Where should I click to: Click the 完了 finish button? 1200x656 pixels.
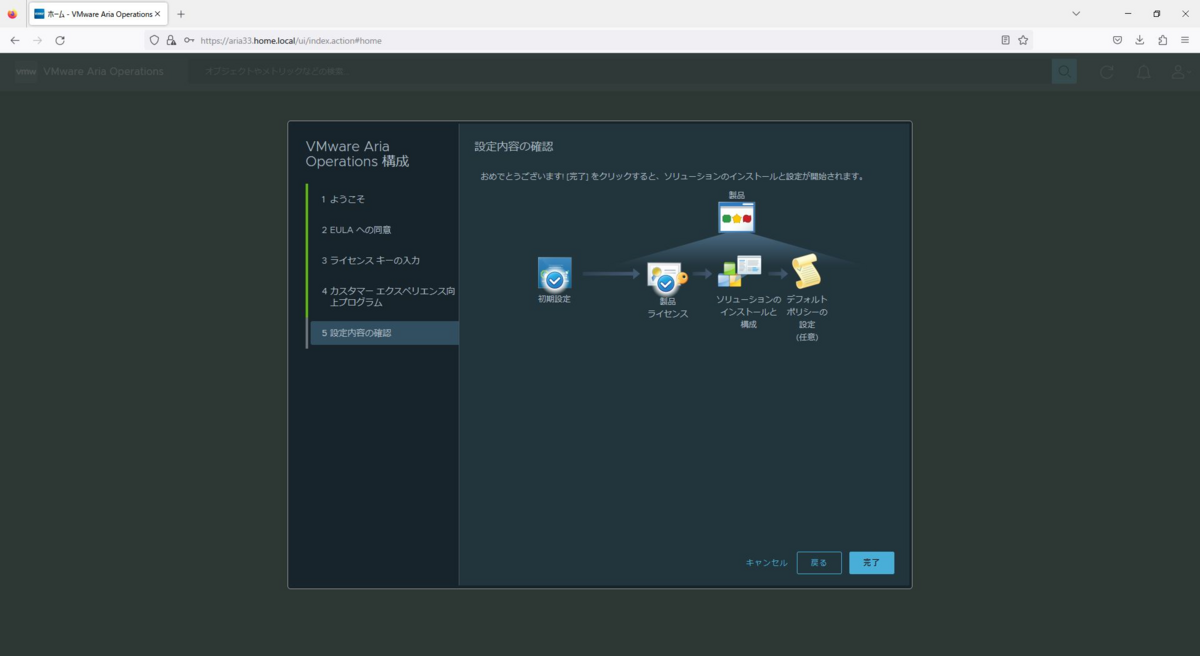coord(871,563)
